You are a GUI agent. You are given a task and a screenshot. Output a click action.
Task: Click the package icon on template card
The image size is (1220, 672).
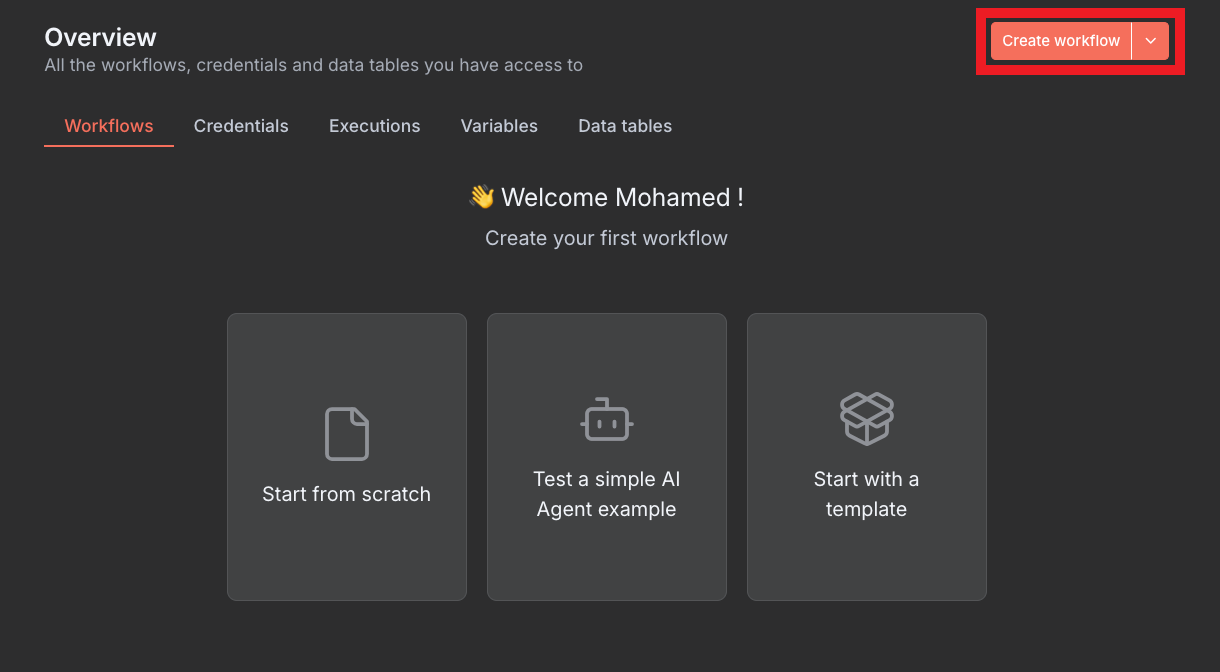866,418
